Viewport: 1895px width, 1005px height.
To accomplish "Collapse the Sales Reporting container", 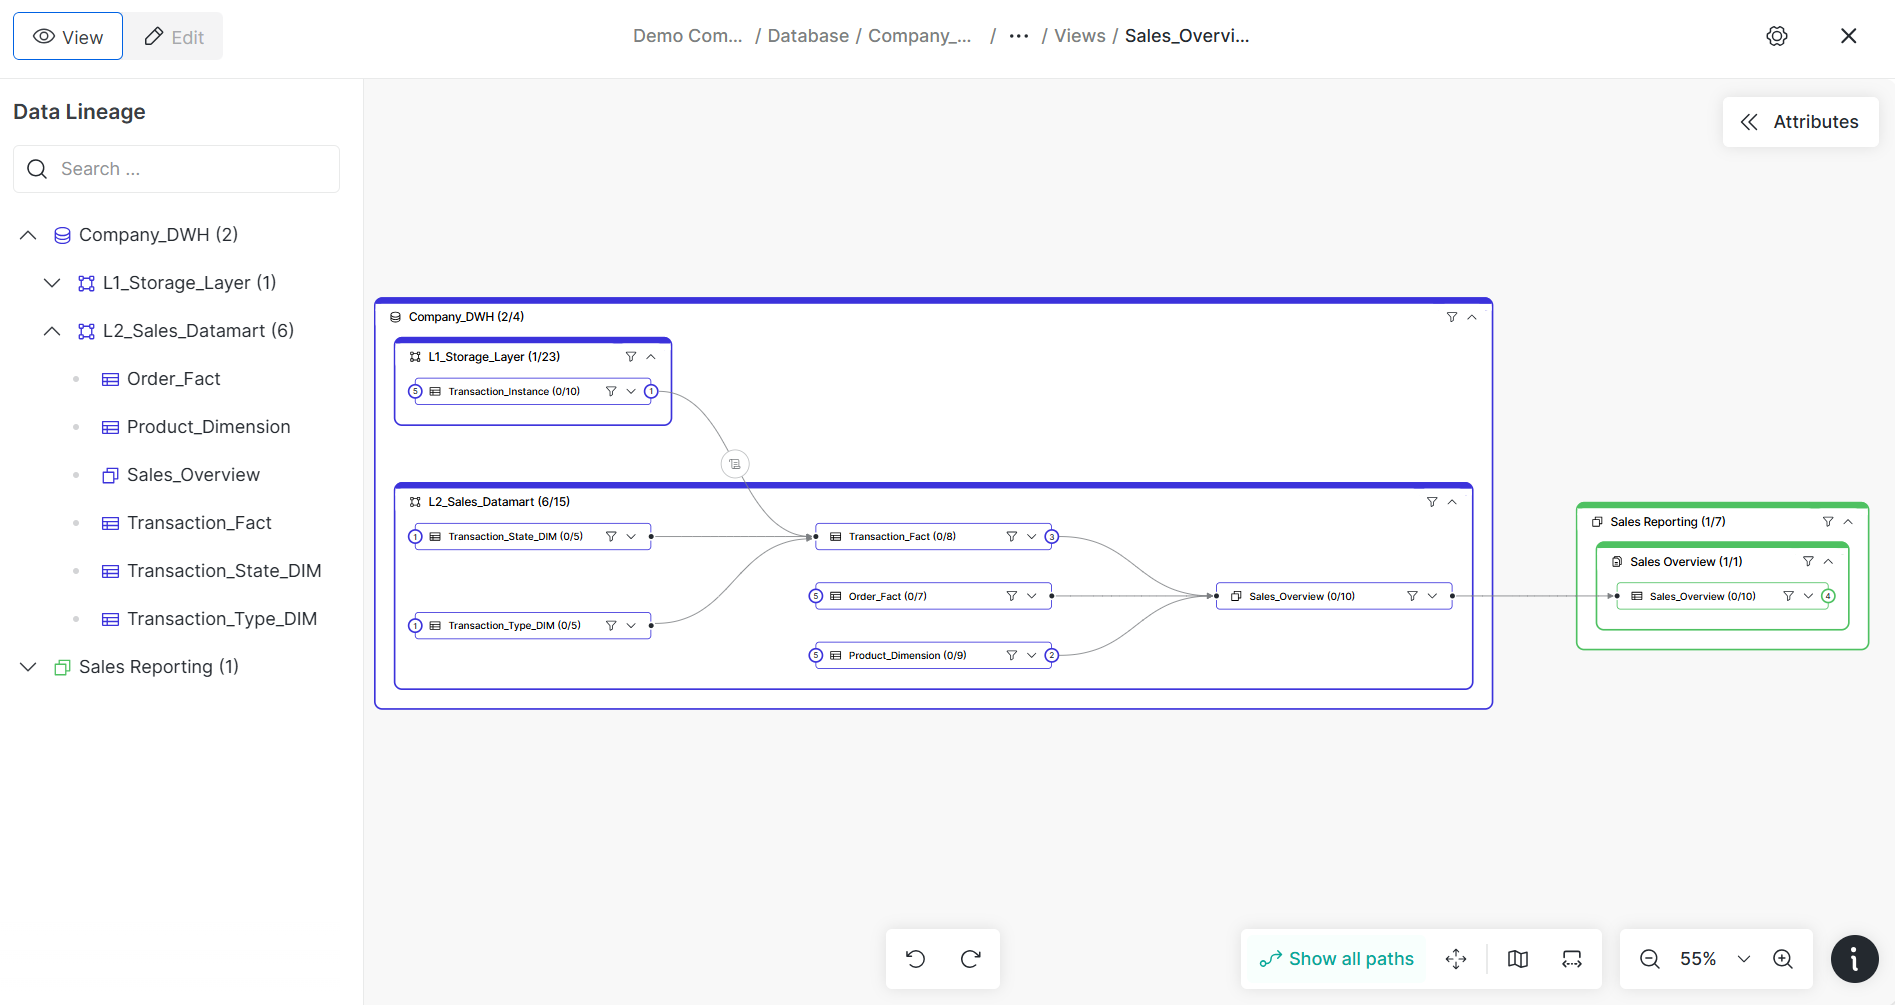I will pos(1848,522).
